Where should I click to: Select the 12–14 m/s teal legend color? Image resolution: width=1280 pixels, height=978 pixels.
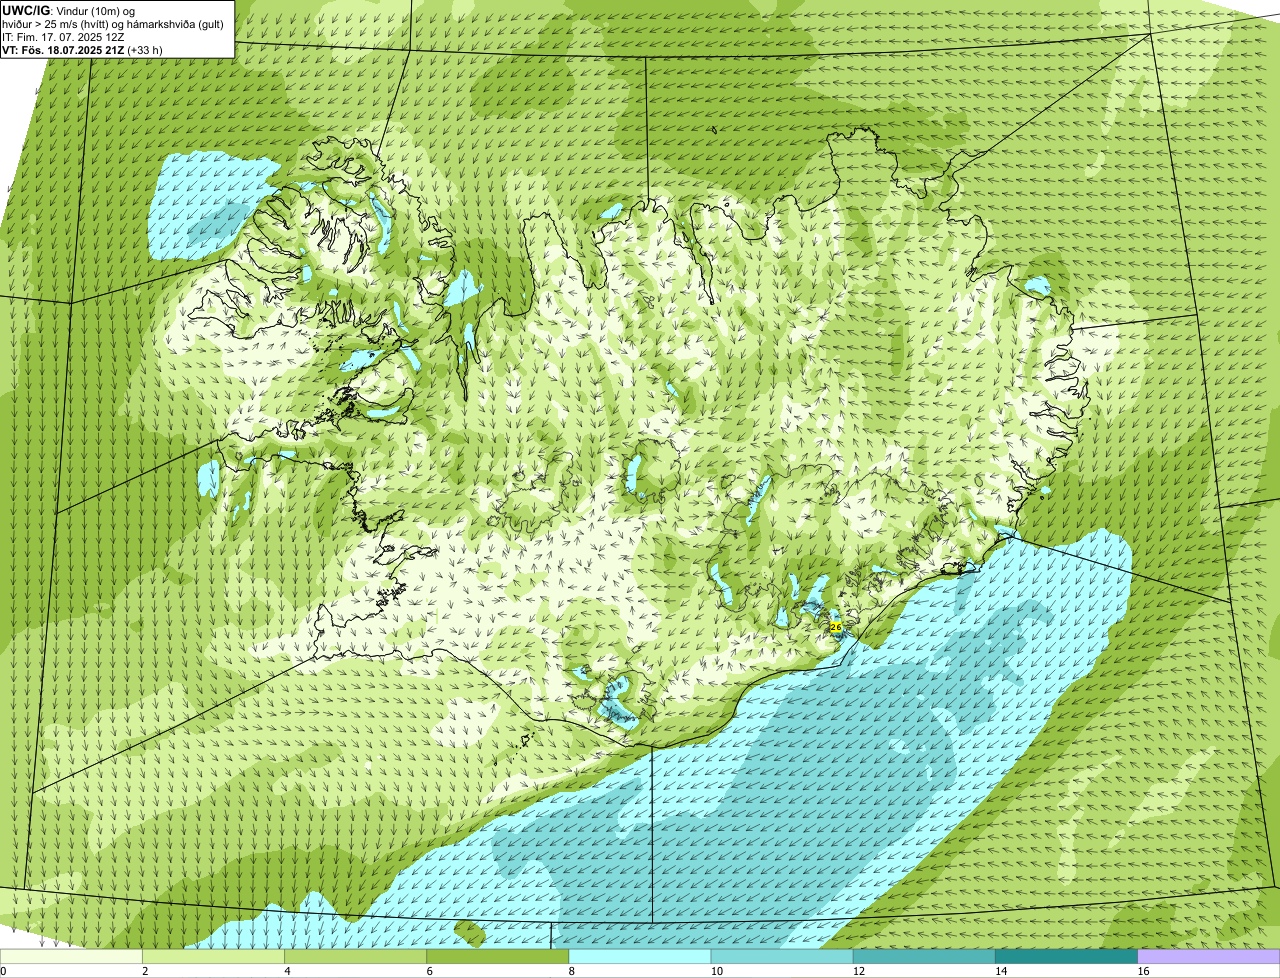coord(924,957)
